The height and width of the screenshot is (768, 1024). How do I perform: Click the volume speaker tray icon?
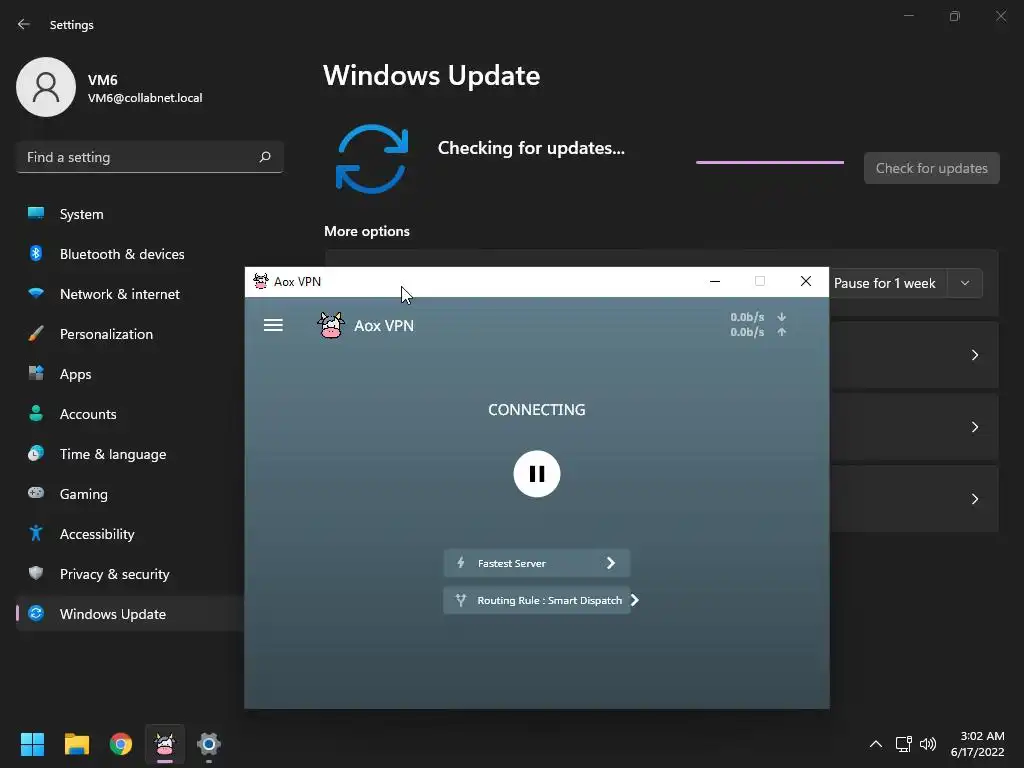pyautogui.click(x=927, y=744)
